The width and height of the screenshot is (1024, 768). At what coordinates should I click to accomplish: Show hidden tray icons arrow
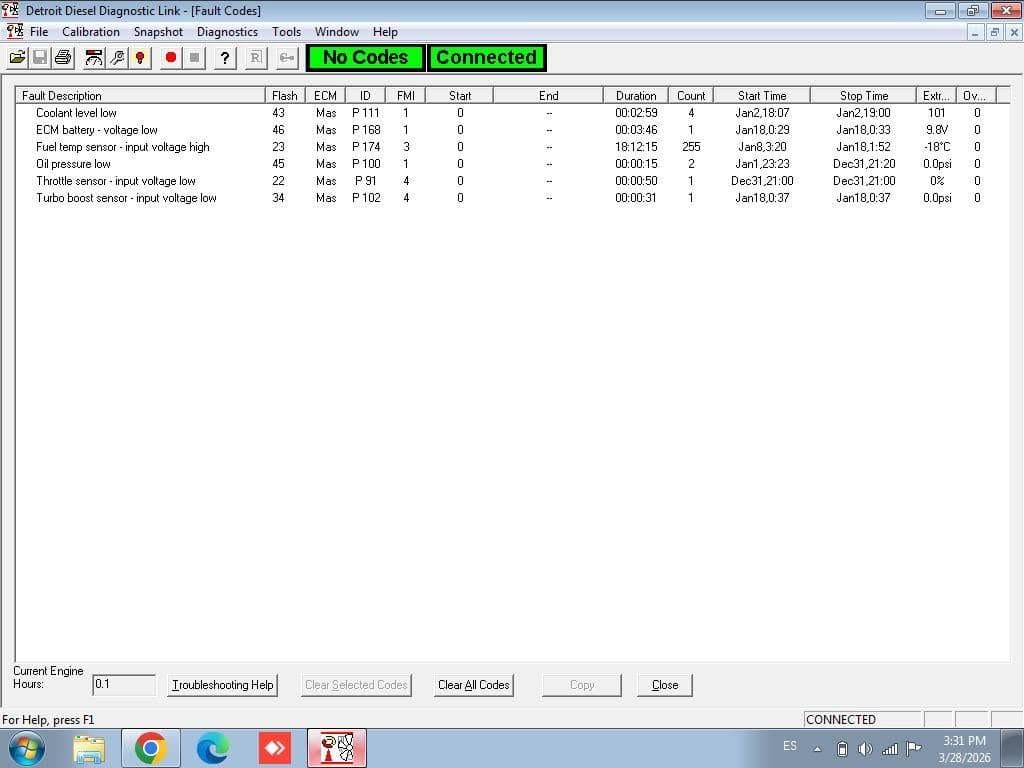click(x=817, y=749)
